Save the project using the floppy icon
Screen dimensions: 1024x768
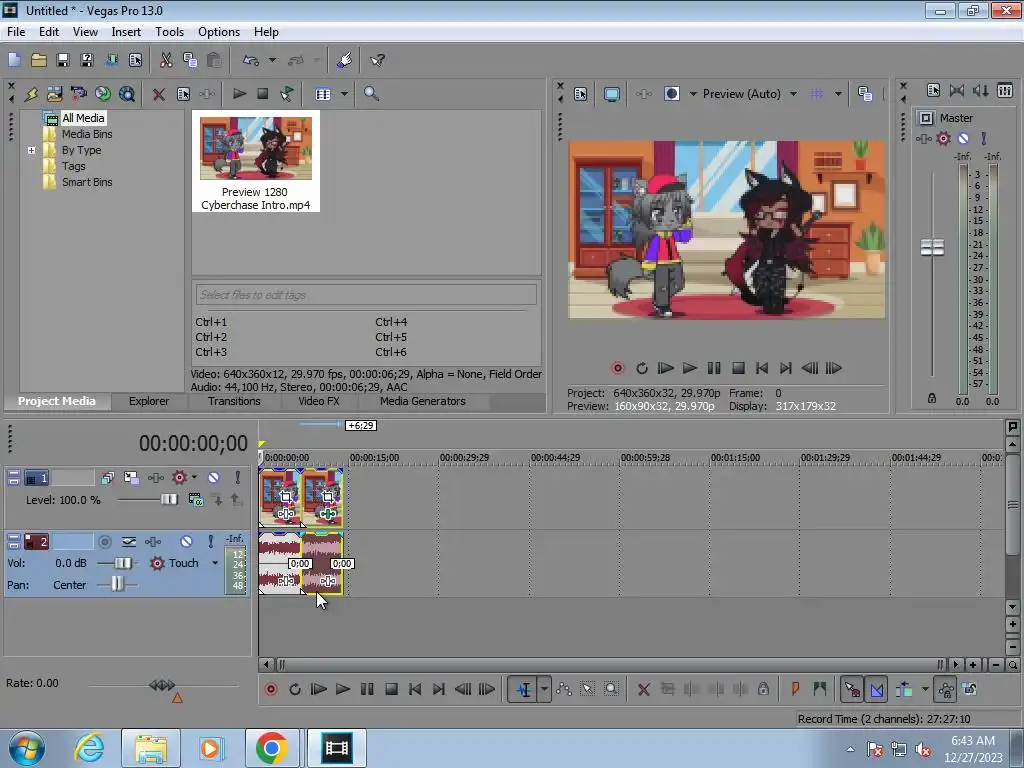63,60
